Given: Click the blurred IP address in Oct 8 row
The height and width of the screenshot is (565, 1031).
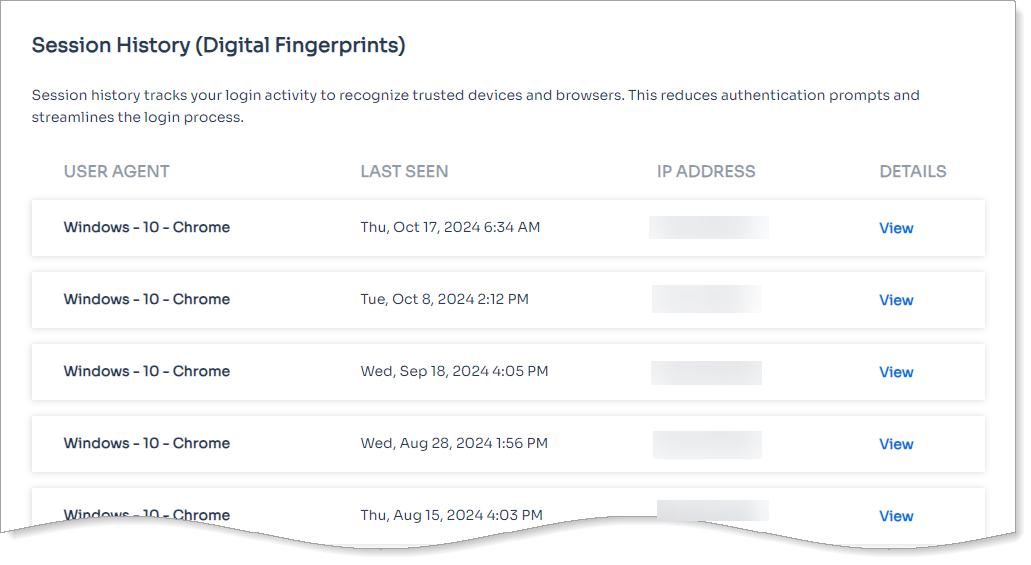Looking at the screenshot, I should point(707,299).
